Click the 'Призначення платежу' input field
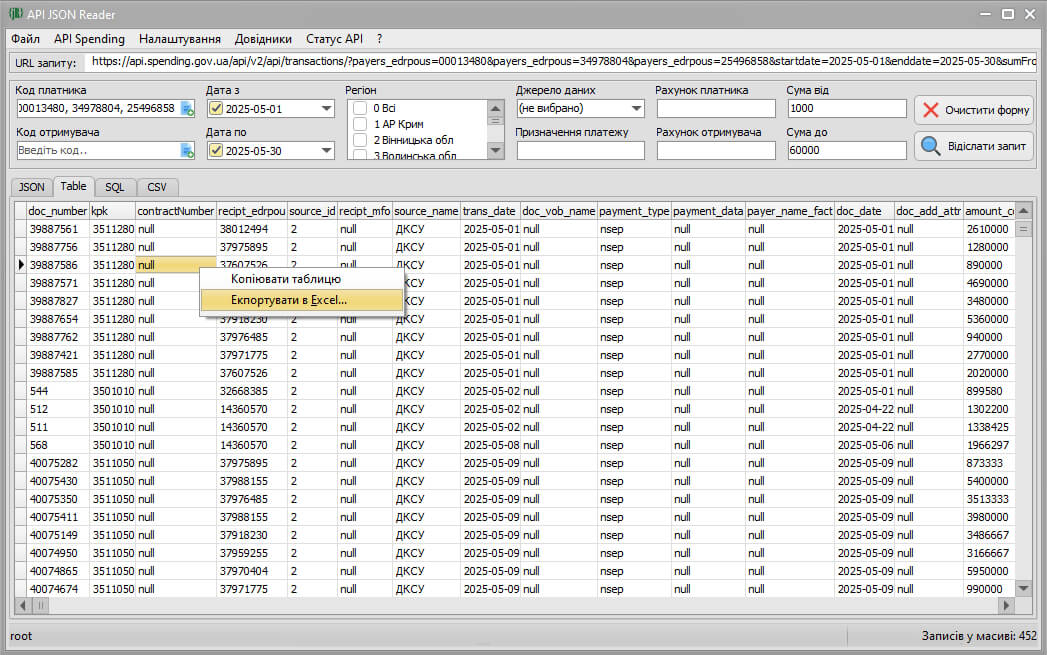 click(580, 151)
